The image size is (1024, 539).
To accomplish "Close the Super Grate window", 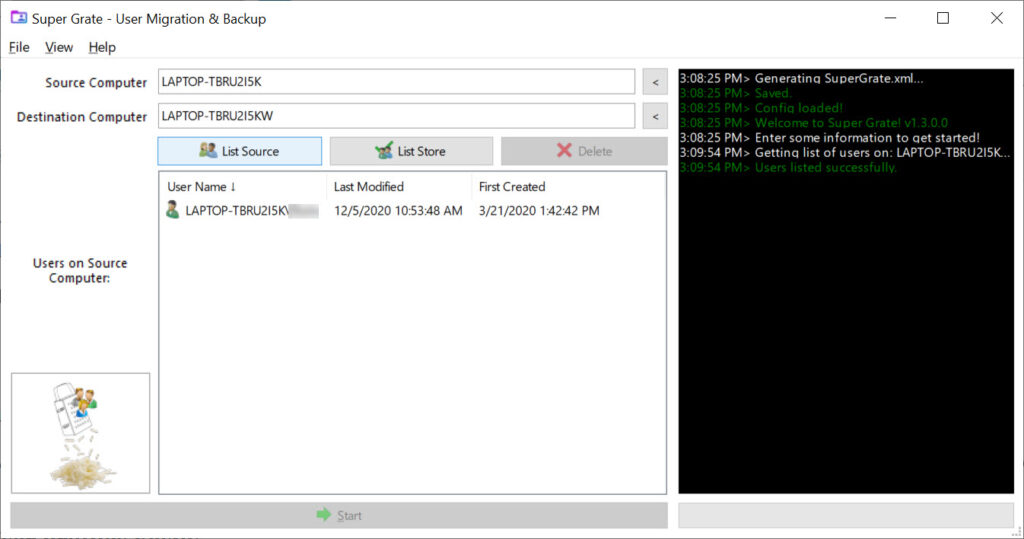I will pos(997,18).
